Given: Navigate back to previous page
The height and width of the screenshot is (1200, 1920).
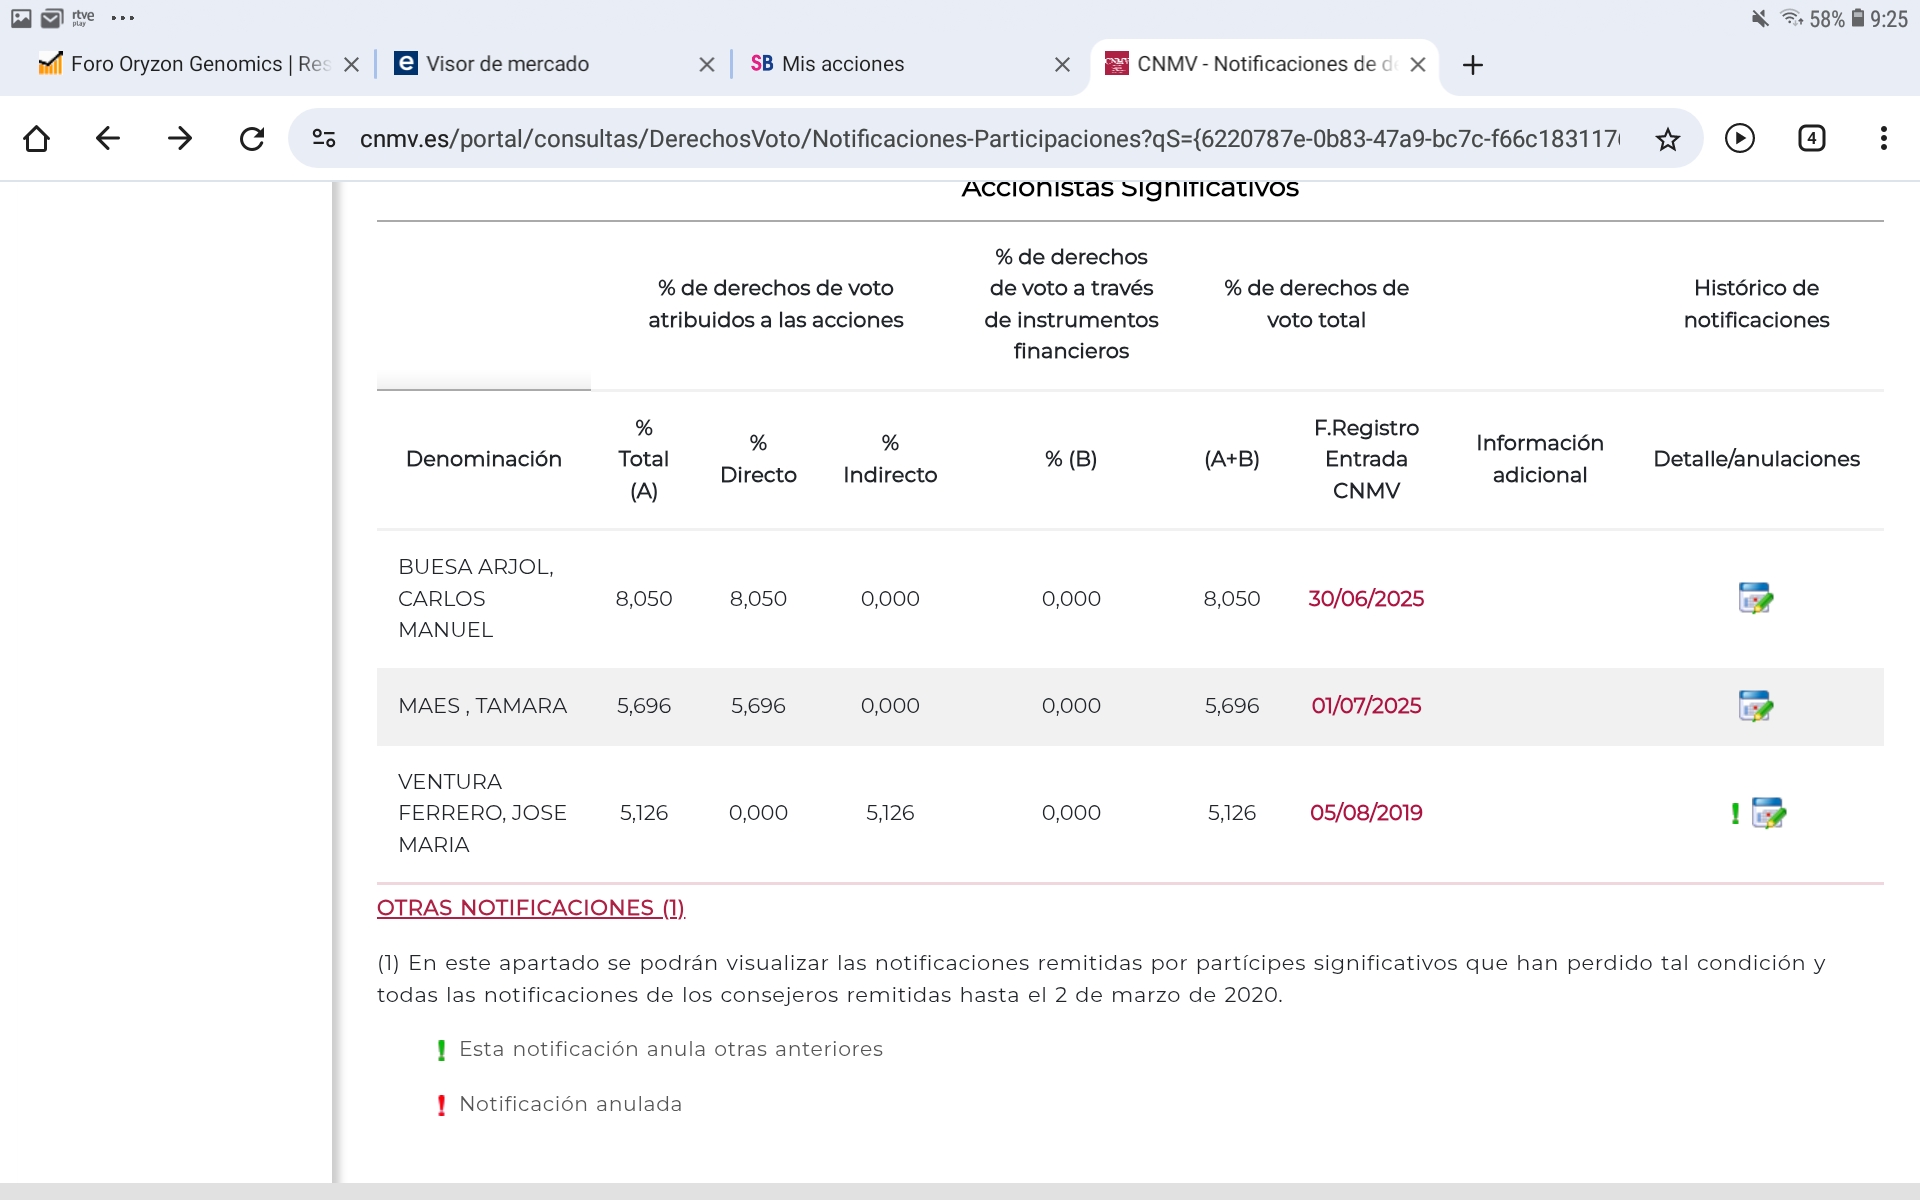Looking at the screenshot, I should (108, 138).
